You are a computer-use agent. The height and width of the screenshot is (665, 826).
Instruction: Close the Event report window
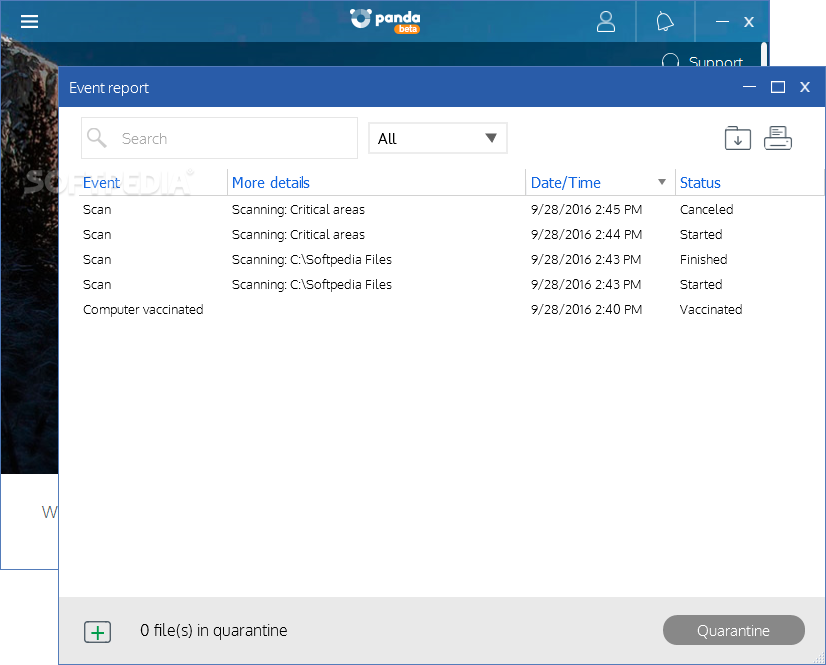[804, 87]
